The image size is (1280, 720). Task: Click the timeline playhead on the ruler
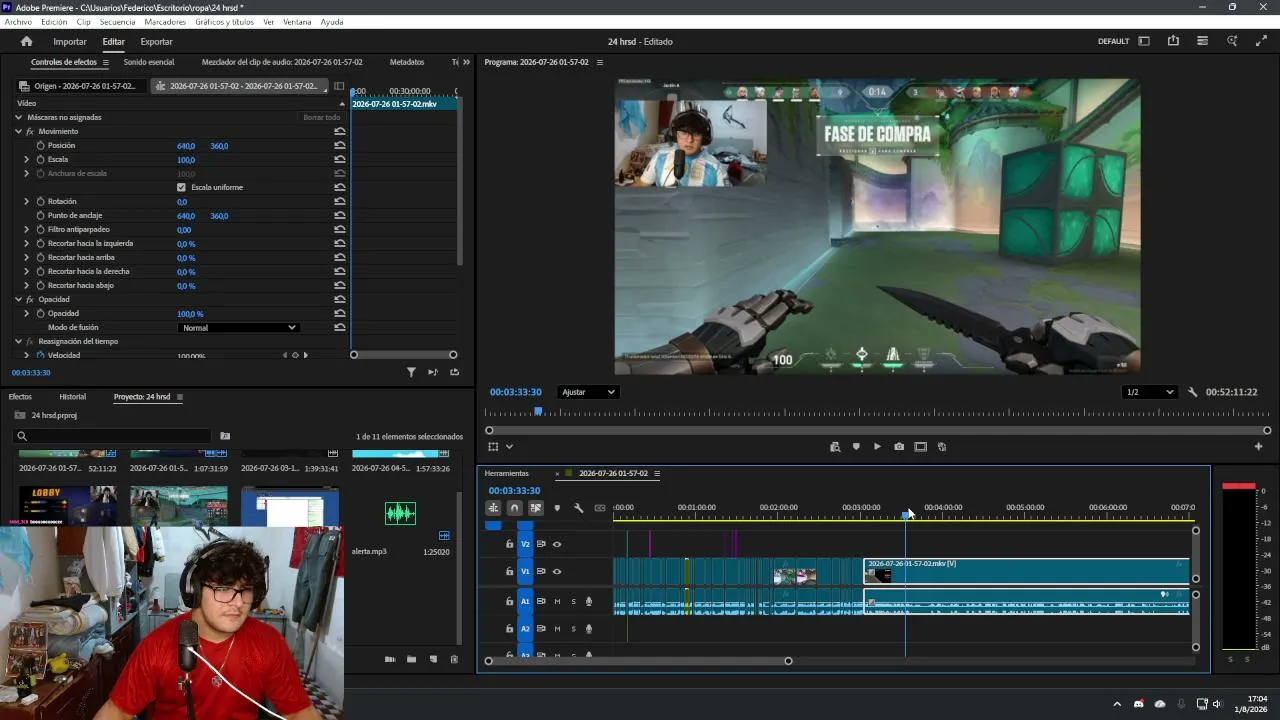[x=905, y=515]
